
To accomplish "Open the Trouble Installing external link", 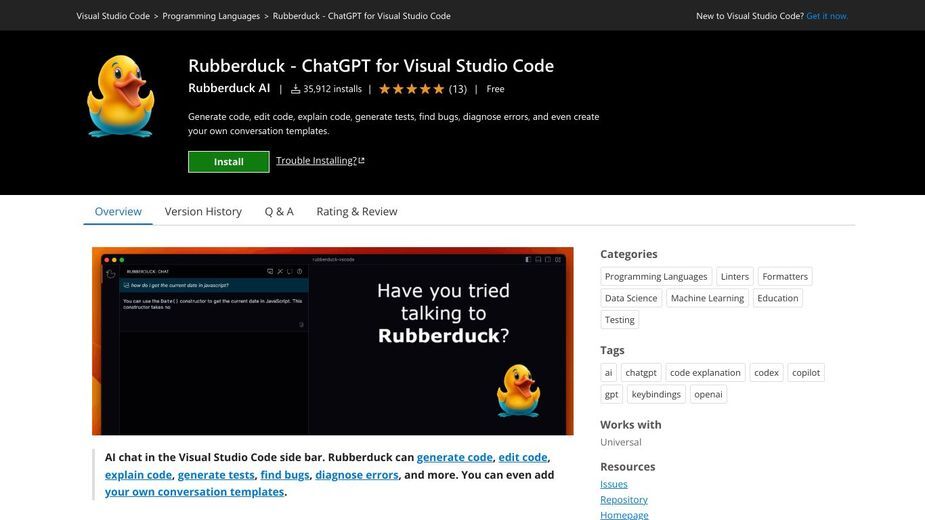I will click(x=320, y=161).
